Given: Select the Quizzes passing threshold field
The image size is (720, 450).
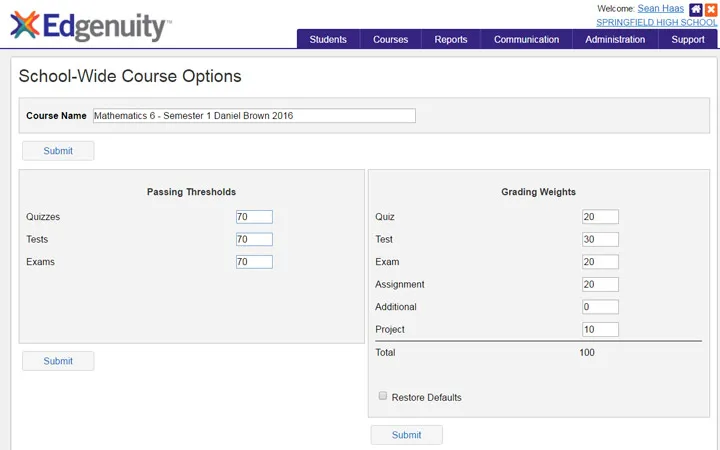Looking at the screenshot, I should tap(254, 217).
